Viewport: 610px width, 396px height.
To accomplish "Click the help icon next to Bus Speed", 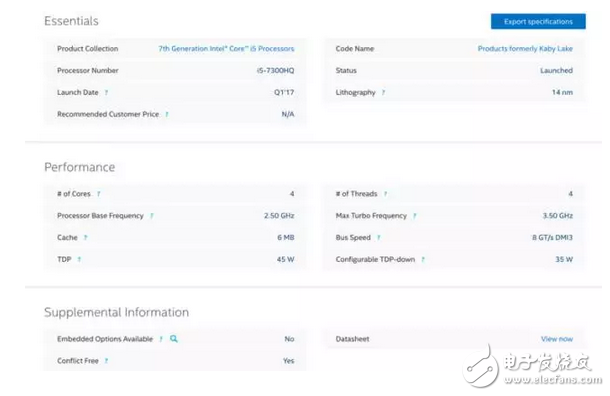I will click(379, 238).
